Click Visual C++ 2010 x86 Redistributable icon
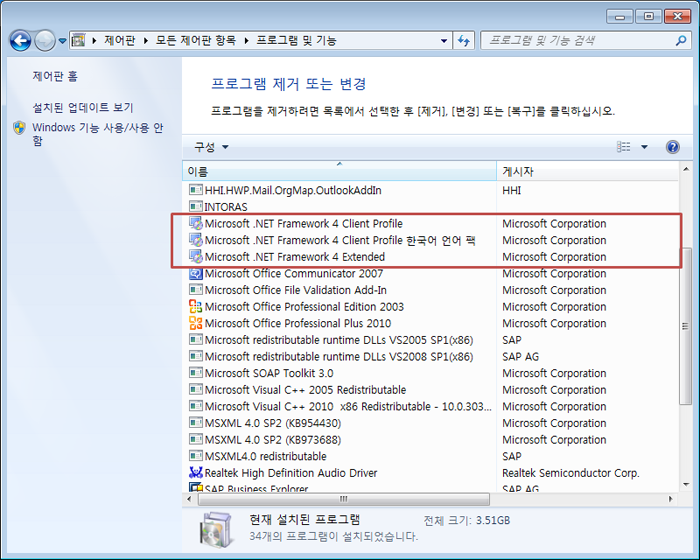The image size is (700, 560). [196, 406]
